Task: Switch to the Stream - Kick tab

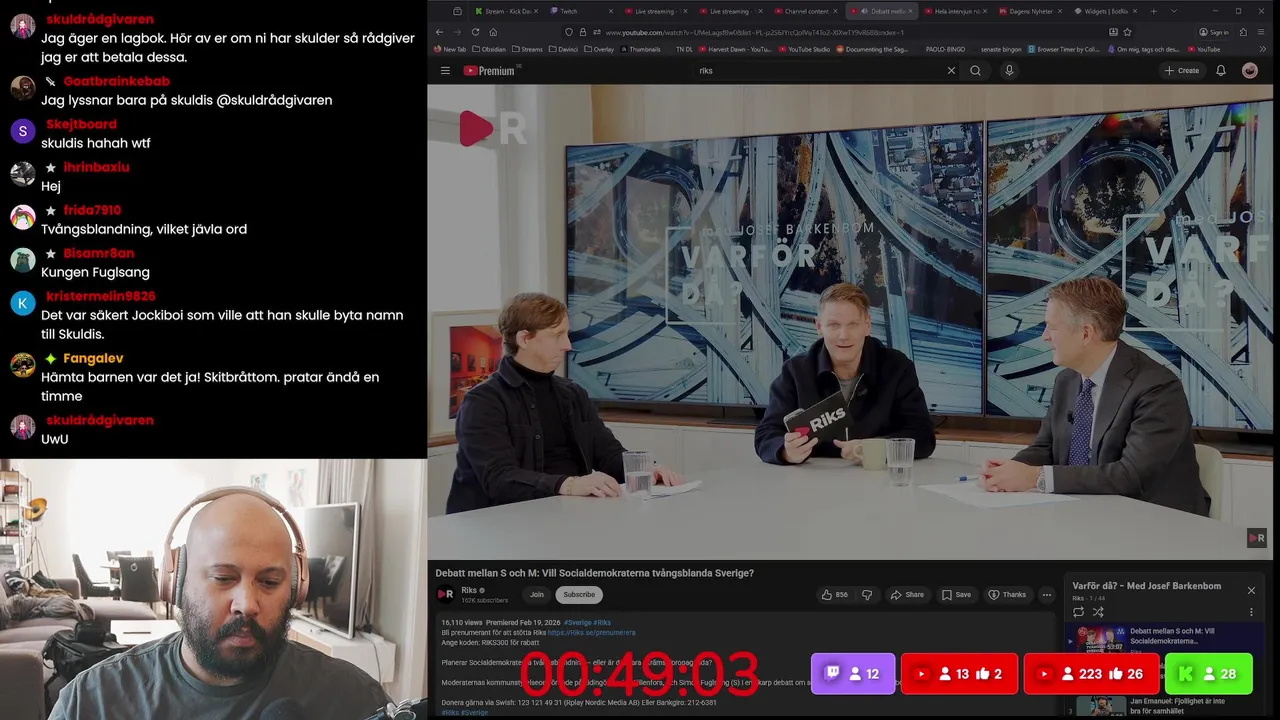Action: tap(506, 11)
